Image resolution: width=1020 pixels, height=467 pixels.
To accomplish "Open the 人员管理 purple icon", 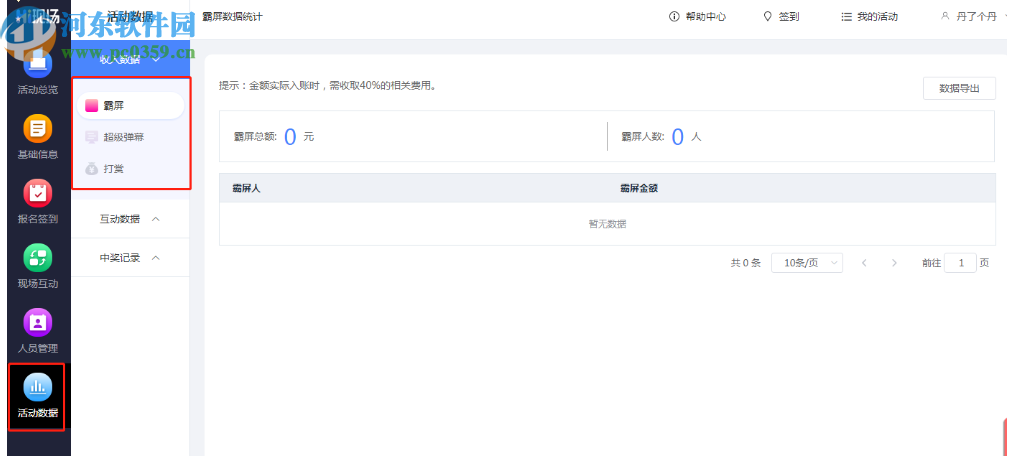I will (x=38, y=322).
